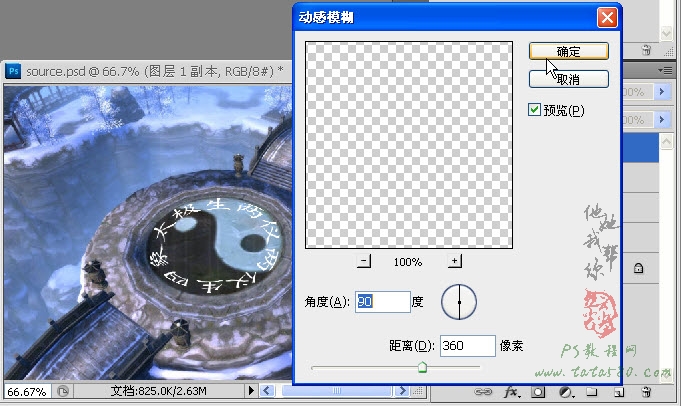681x406 pixels.
Task: Create a new group with folder icon
Action: [592, 392]
